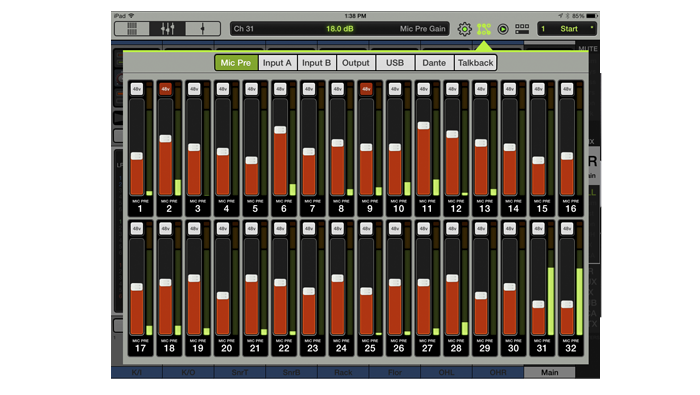Click the Ch 31 Mic Pre Gain display
Image resolution: width=700 pixels, height=395 pixels.
[x=340, y=29]
